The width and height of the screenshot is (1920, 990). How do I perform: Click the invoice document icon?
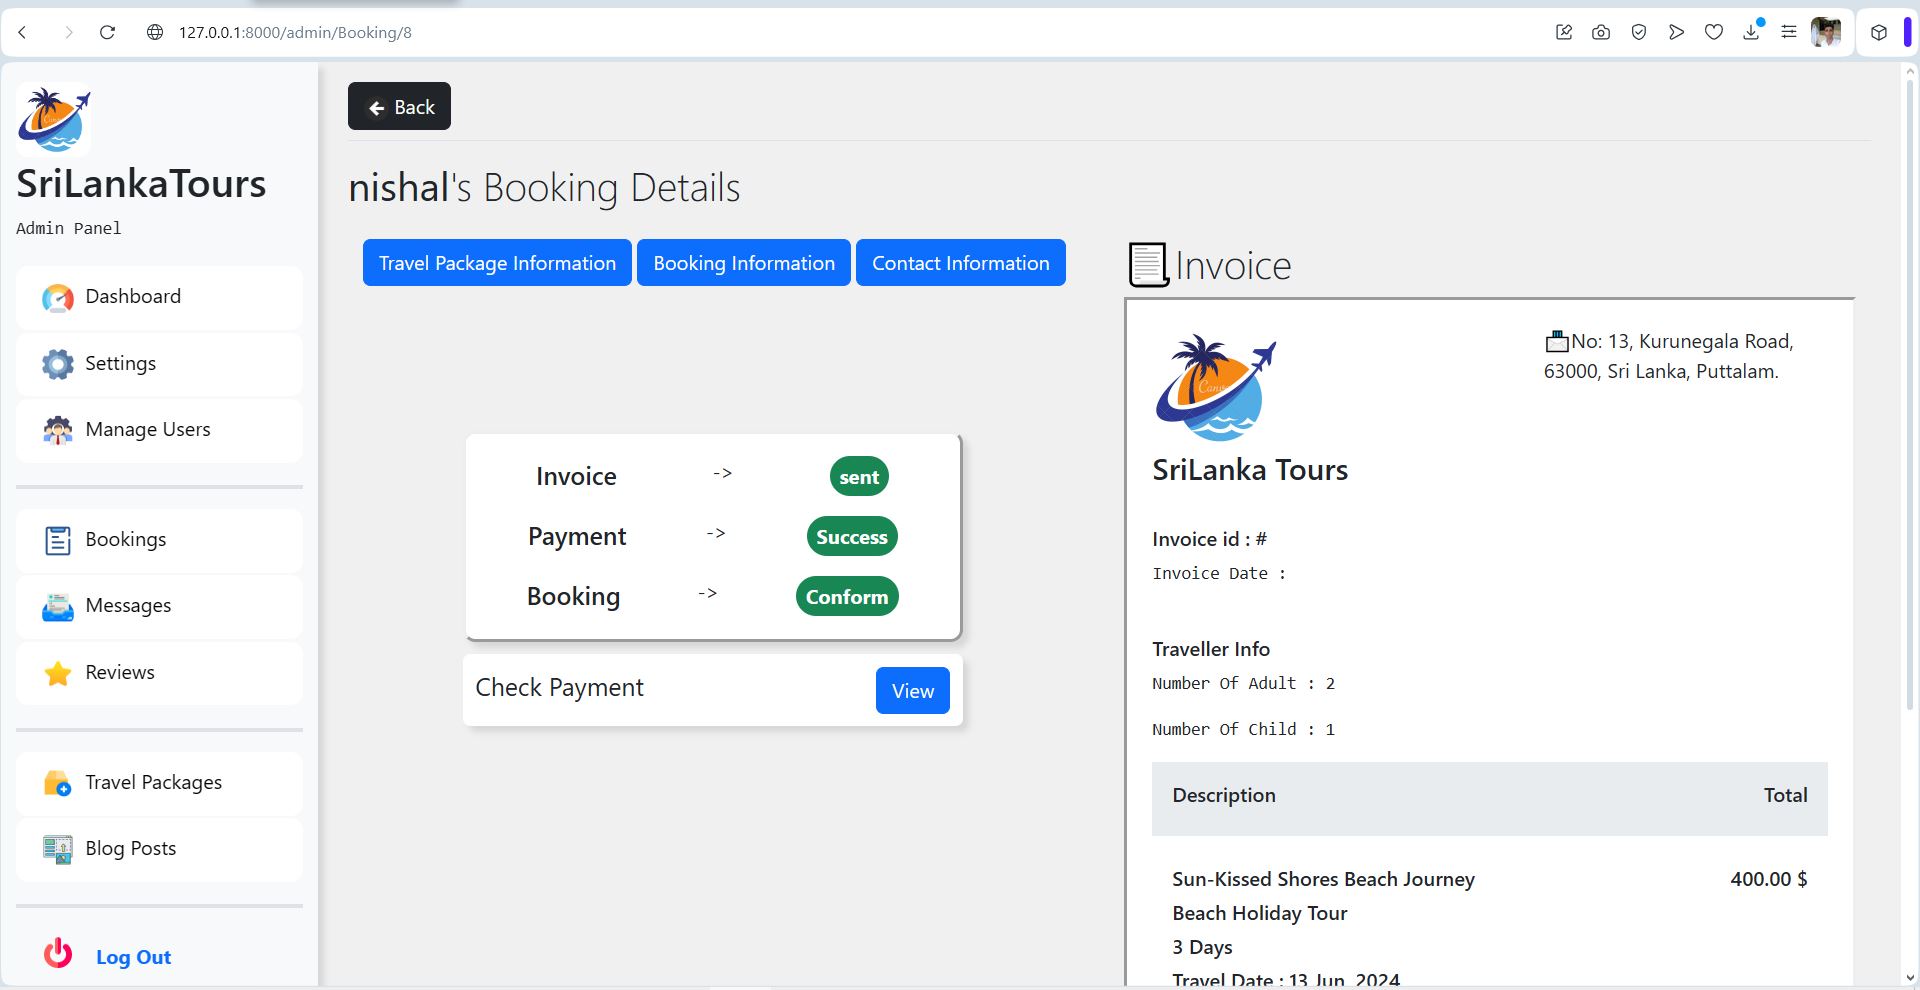pos(1148,265)
